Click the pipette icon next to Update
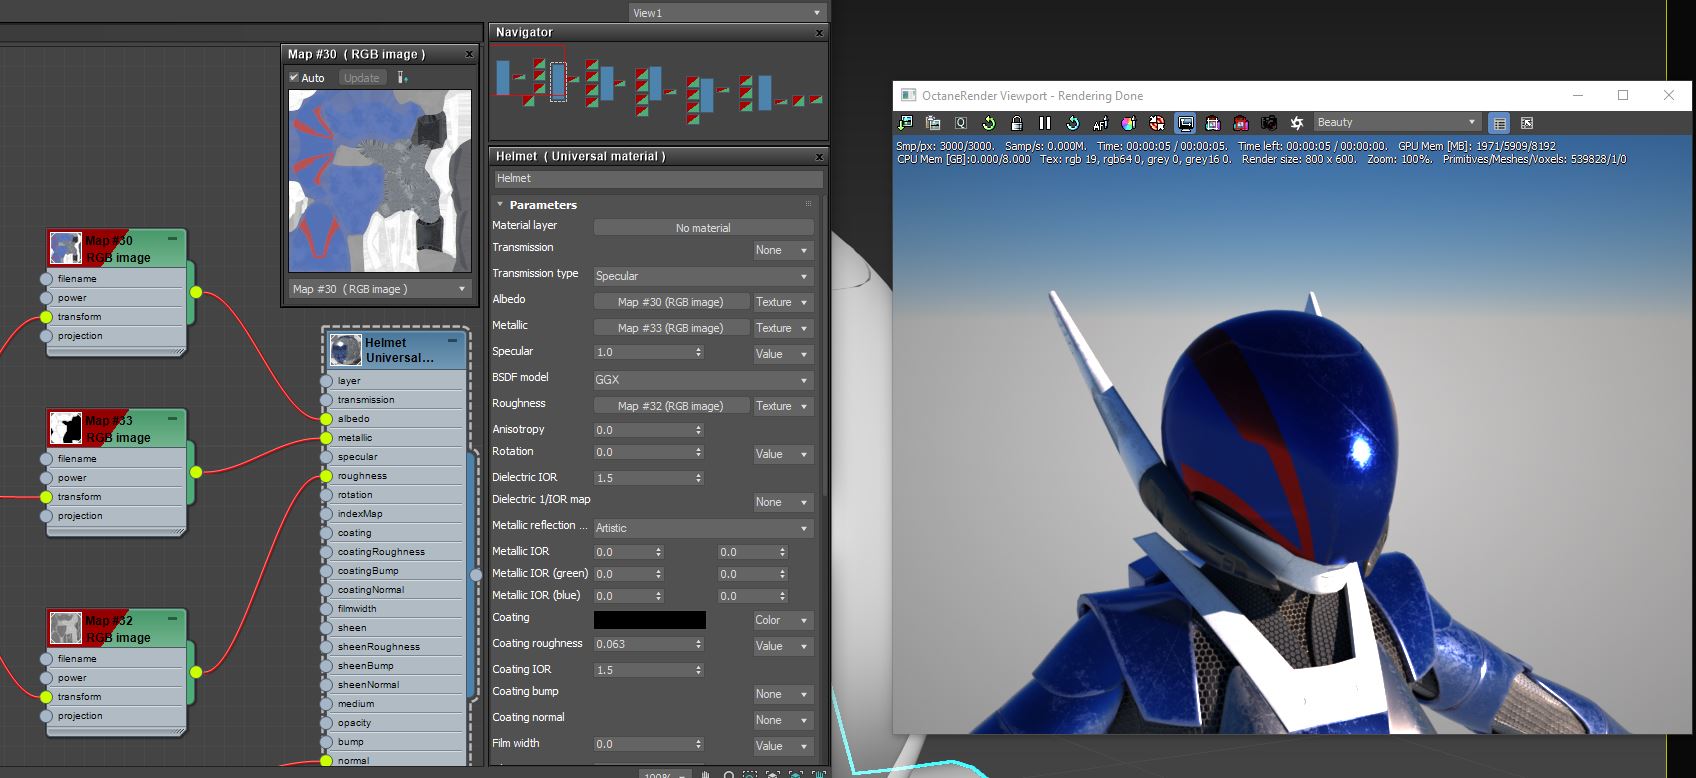This screenshot has height=778, width=1696. pyautogui.click(x=402, y=78)
